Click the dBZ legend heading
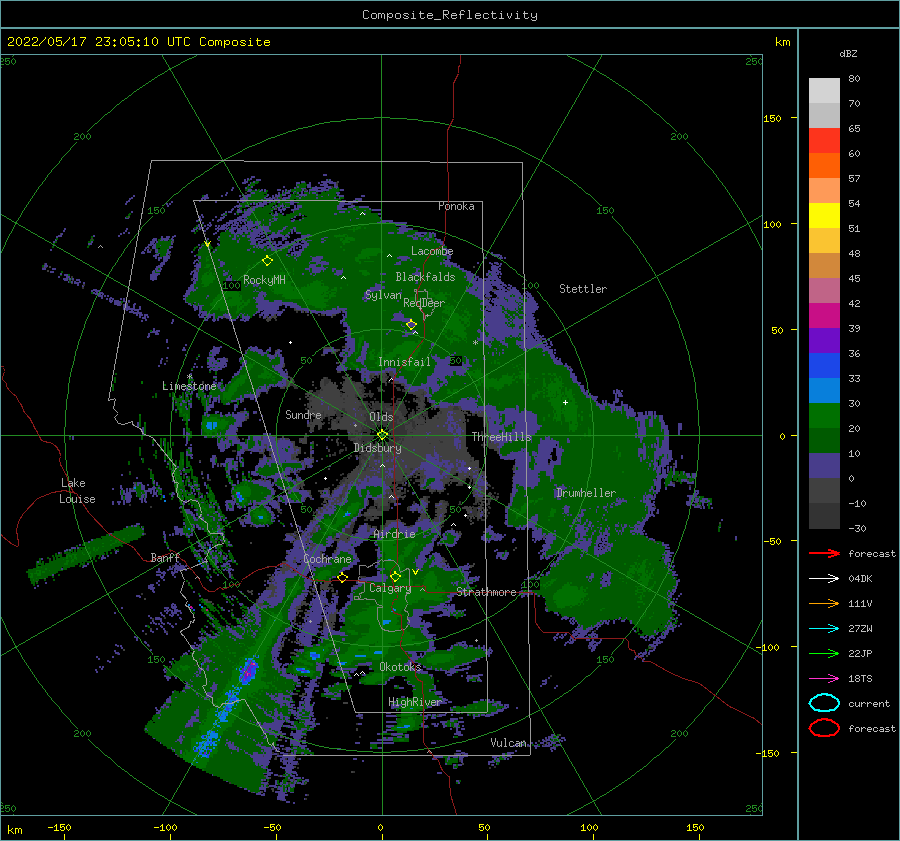Image resolution: width=900 pixels, height=841 pixels. point(848,53)
